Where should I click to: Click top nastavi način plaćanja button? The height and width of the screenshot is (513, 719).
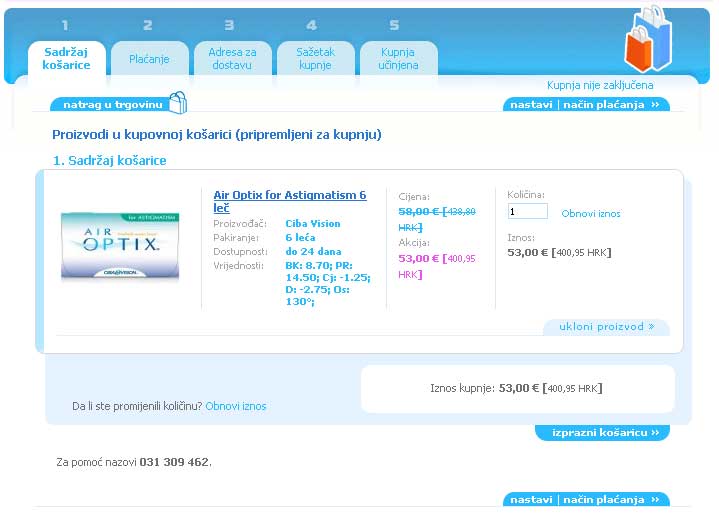[586, 105]
